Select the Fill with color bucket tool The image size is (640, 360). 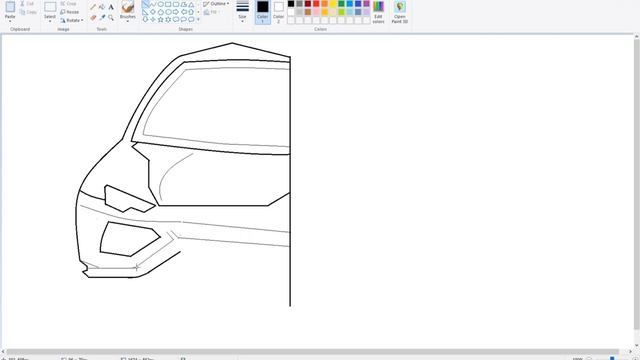pos(102,7)
